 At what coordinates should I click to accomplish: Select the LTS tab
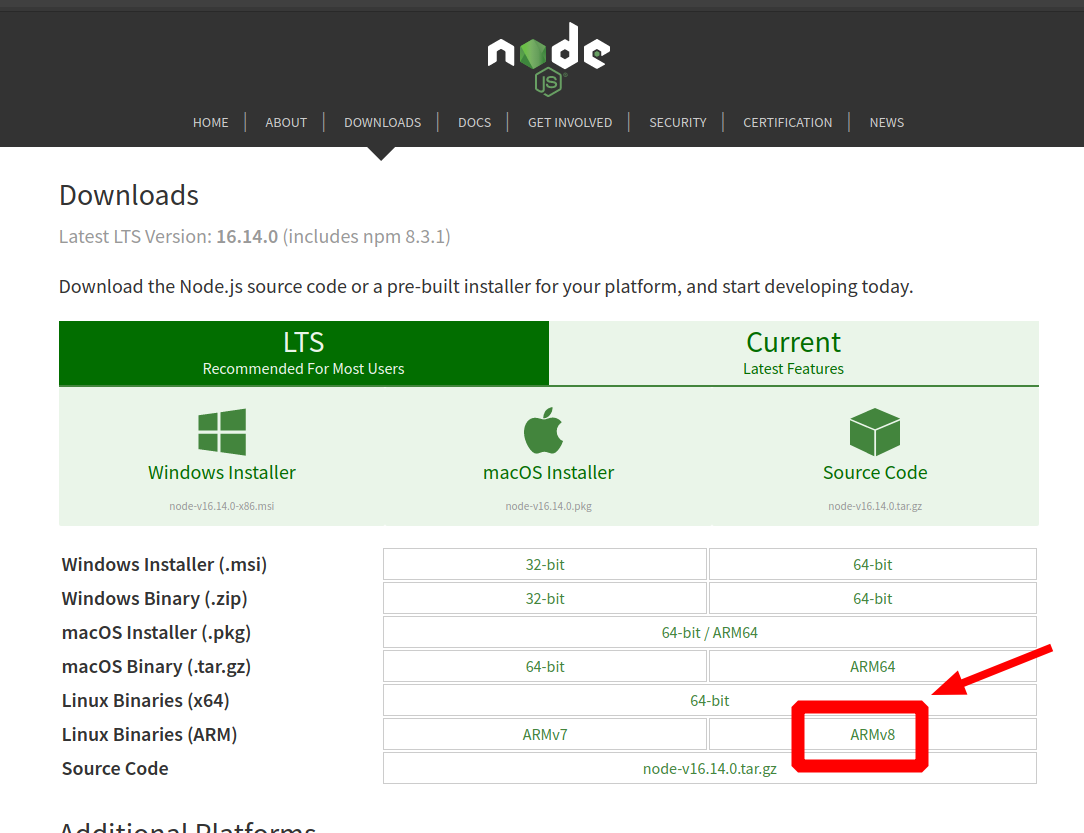[x=303, y=353]
